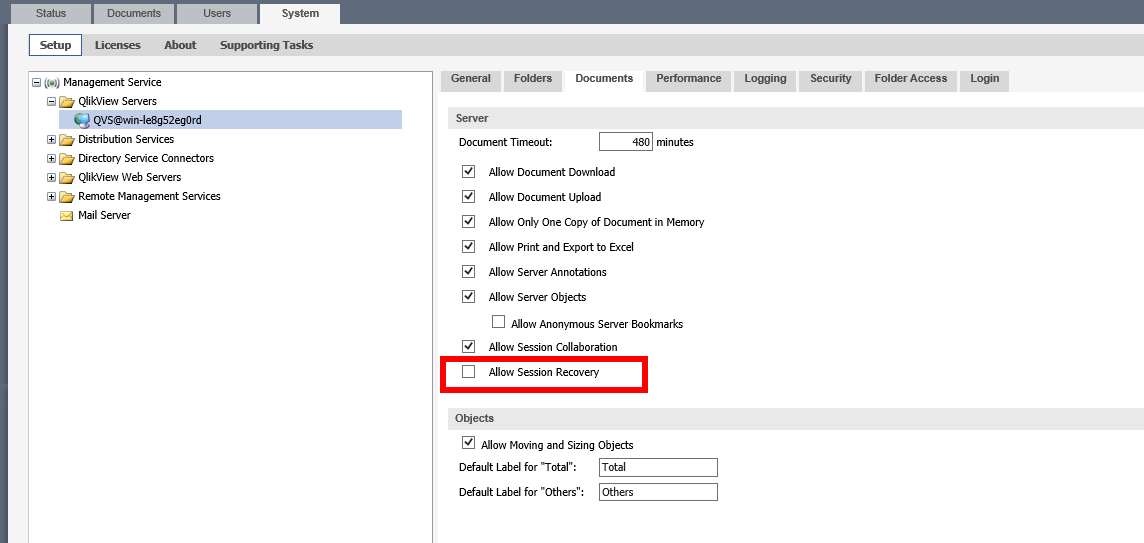
Task: Uncheck Allow Moving and Sizing Objects
Action: (468, 444)
